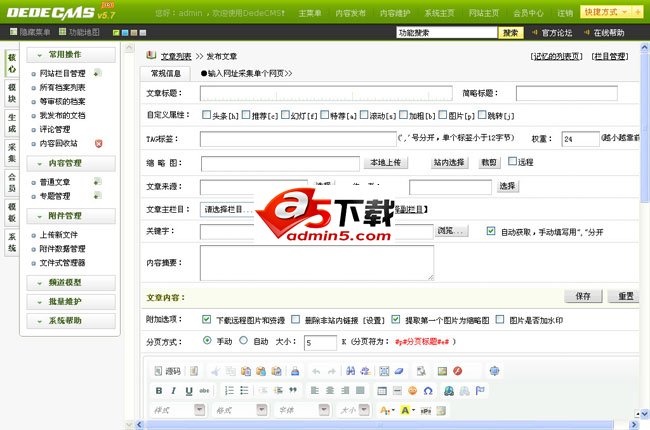Open the 栏目管理 link at top right
This screenshot has width=650, height=430.
coord(610,56)
